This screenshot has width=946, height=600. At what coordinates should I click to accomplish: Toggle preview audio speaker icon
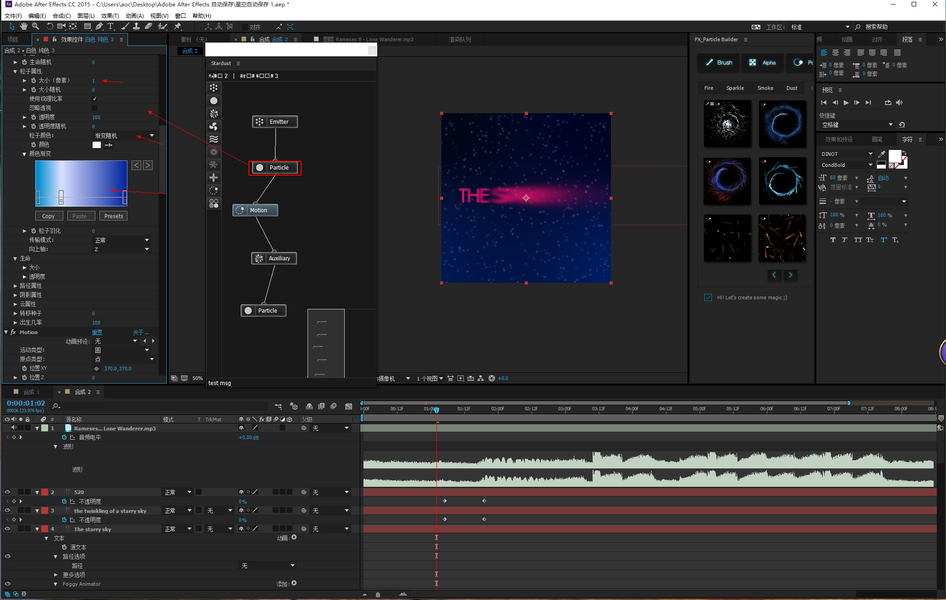click(899, 103)
